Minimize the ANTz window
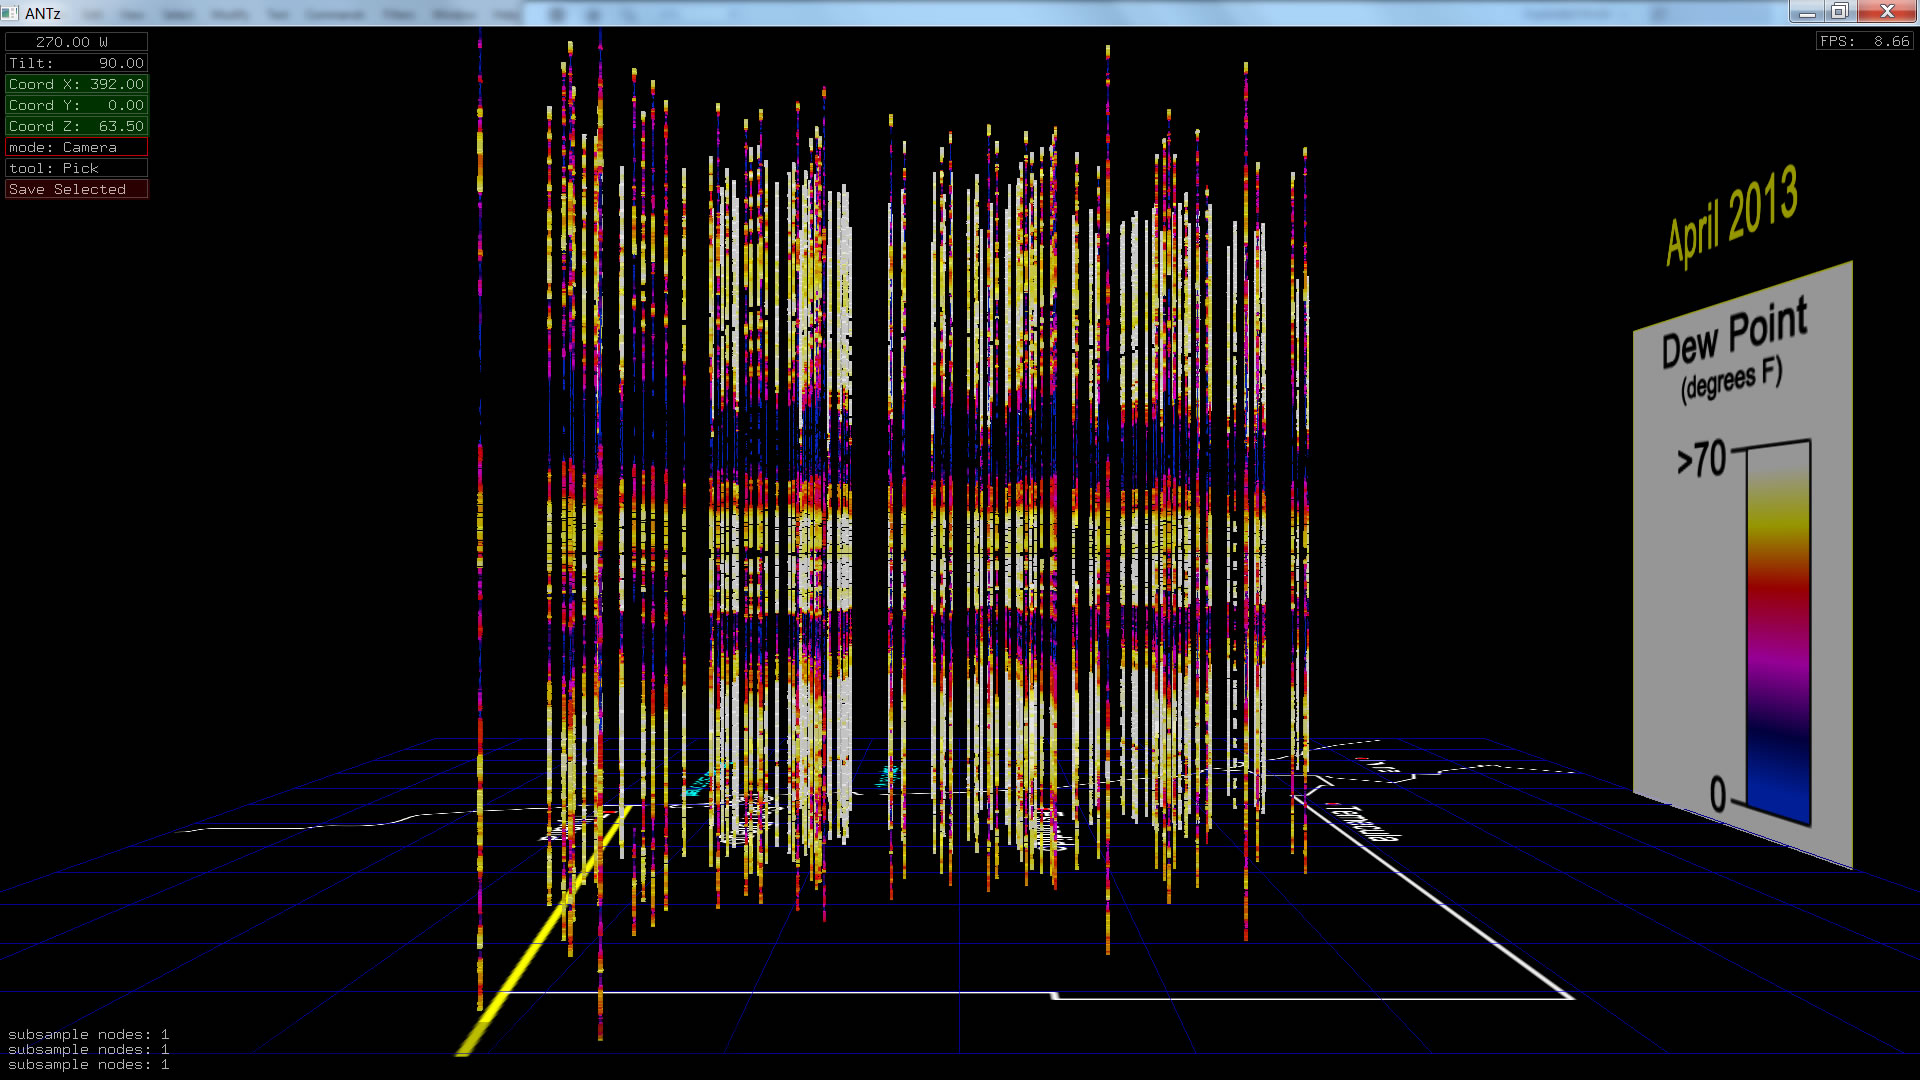1920x1080 pixels. 1807,12
